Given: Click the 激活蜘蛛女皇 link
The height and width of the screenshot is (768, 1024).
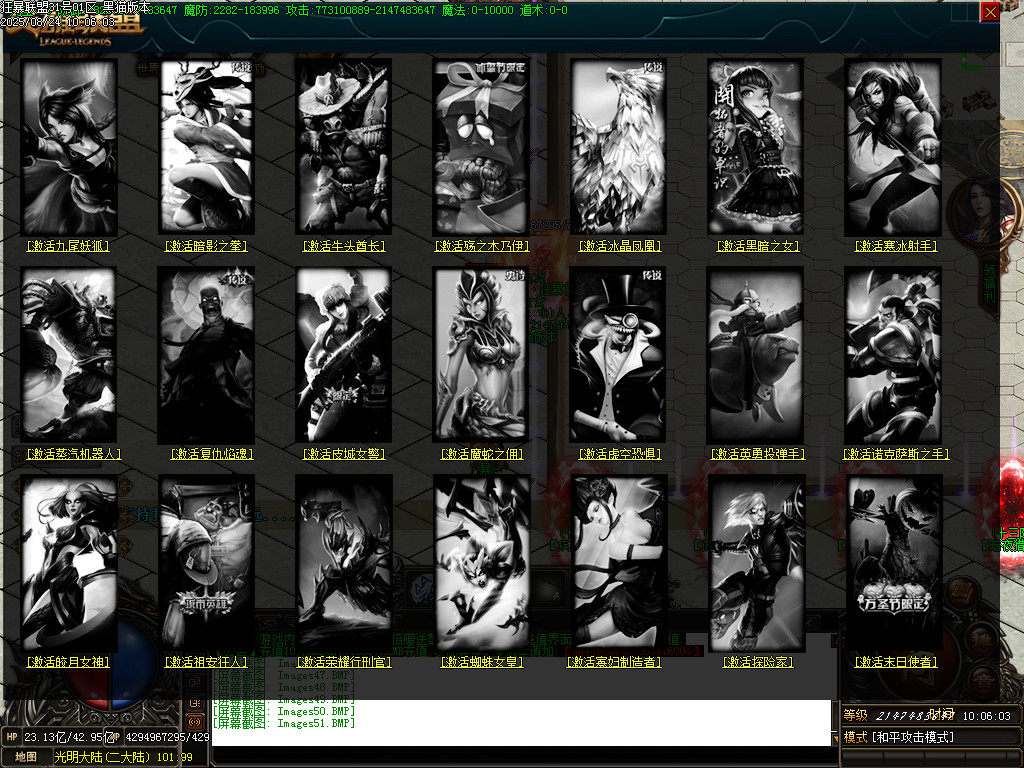Looking at the screenshot, I should point(482,662).
